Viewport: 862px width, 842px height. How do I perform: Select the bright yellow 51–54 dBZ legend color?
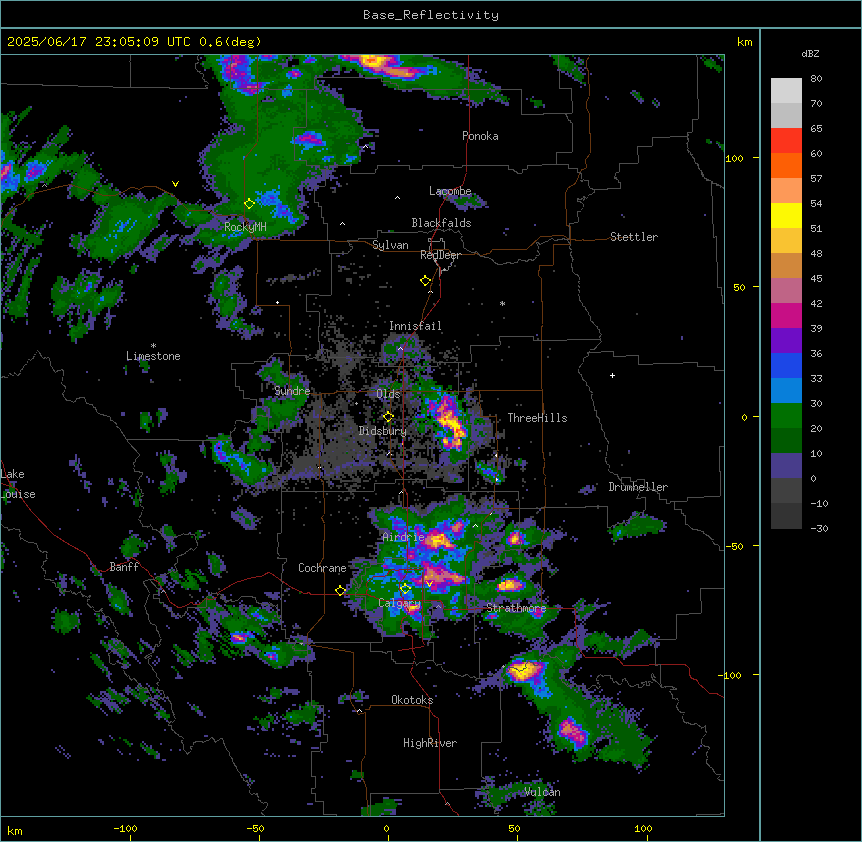pos(786,215)
